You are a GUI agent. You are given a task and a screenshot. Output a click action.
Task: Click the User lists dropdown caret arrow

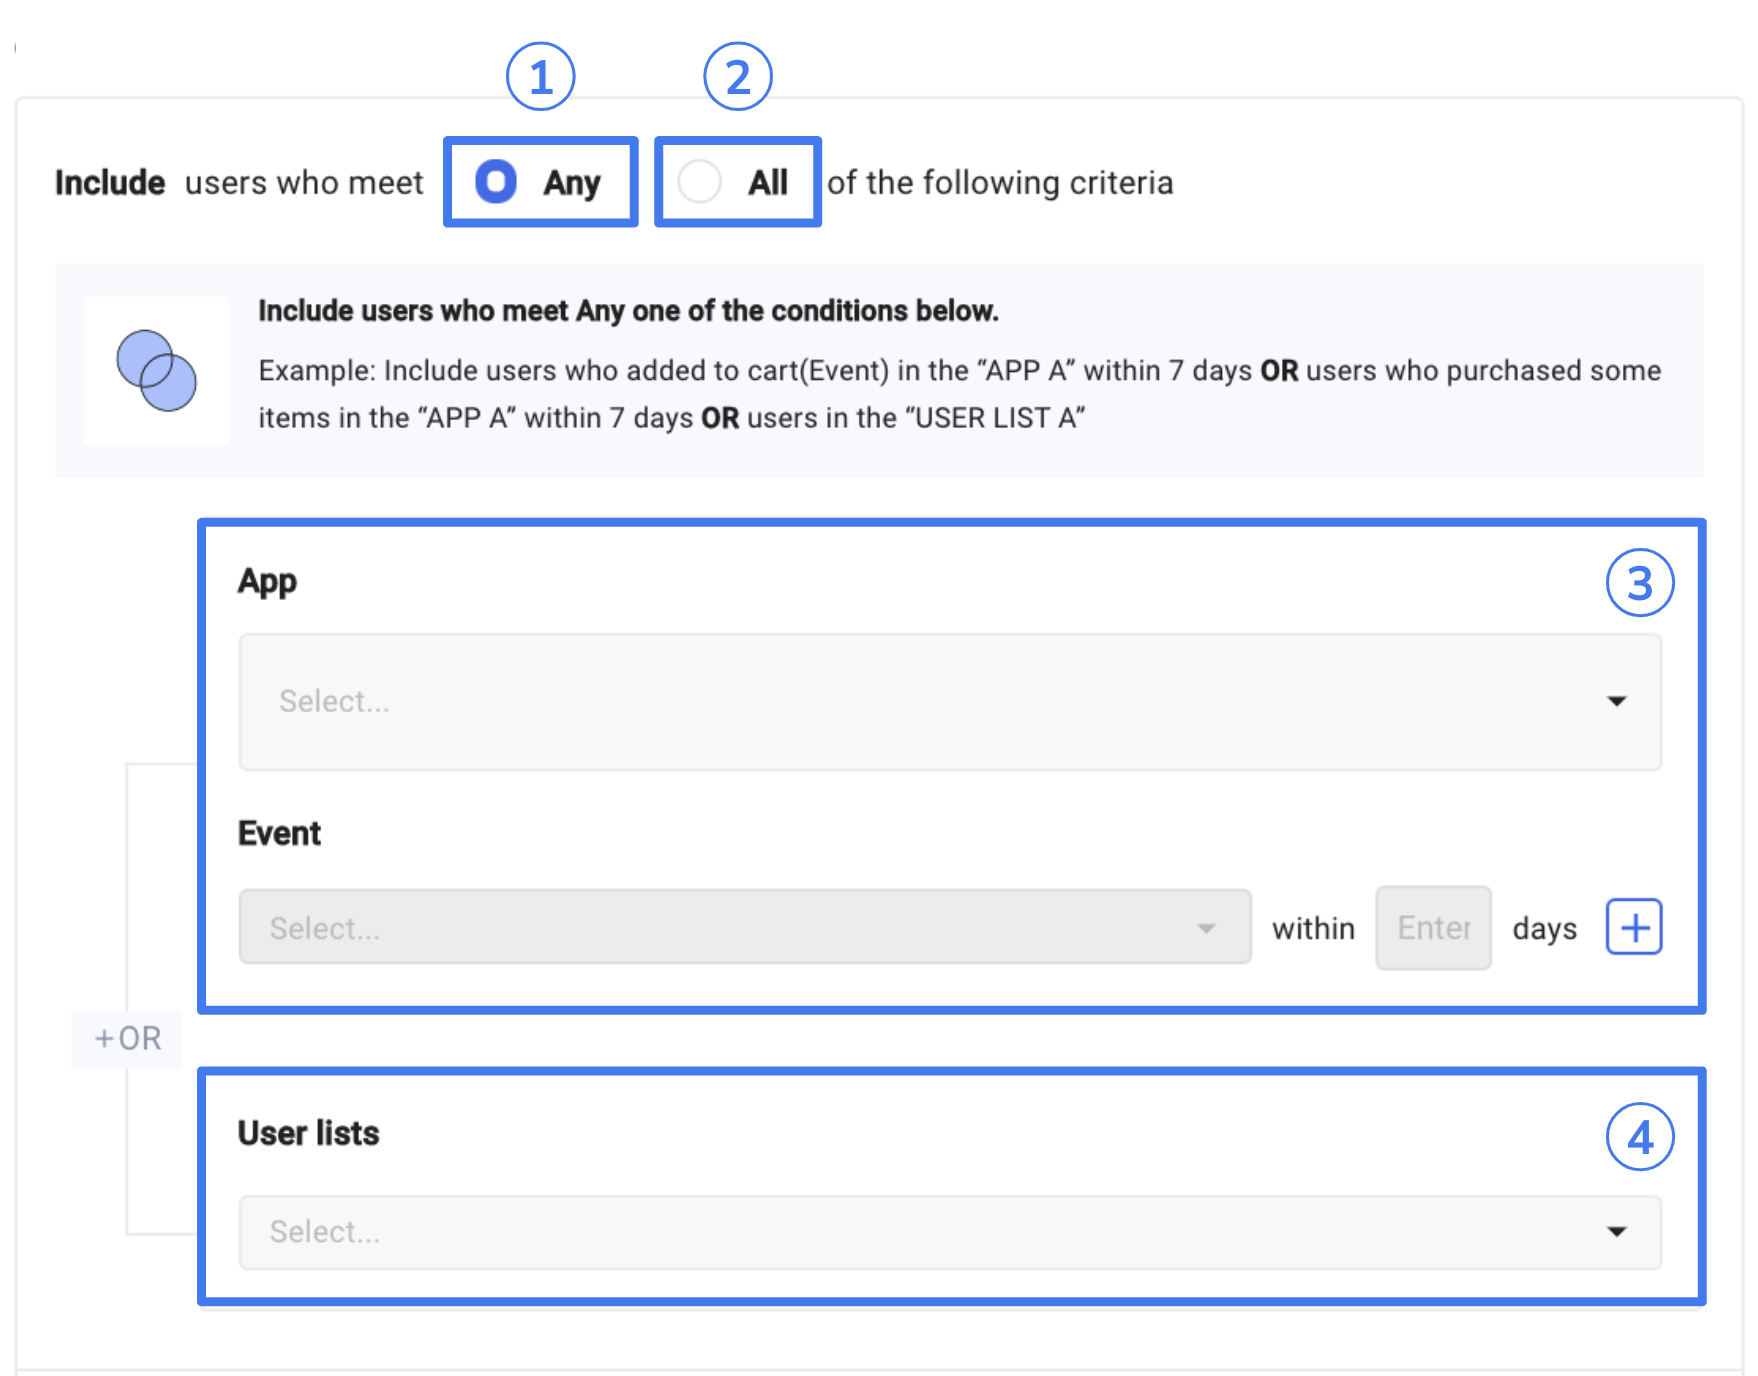tap(1616, 1231)
